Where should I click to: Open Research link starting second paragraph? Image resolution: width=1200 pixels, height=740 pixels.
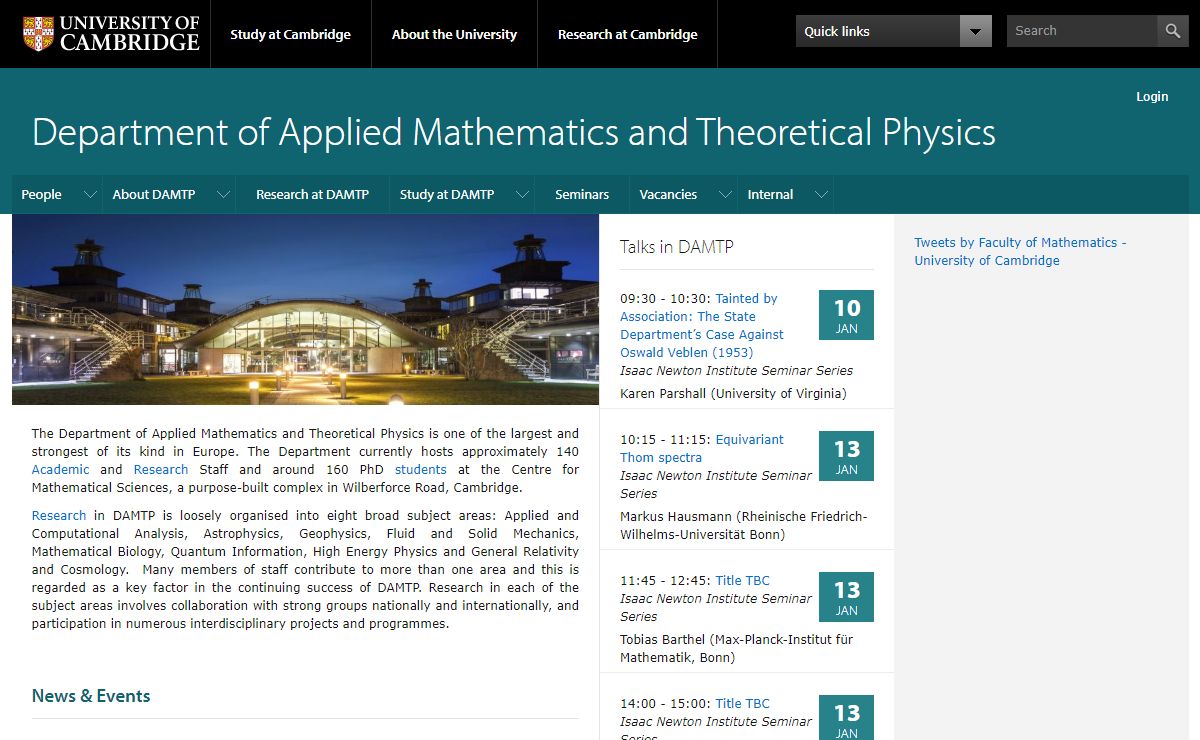pos(59,515)
